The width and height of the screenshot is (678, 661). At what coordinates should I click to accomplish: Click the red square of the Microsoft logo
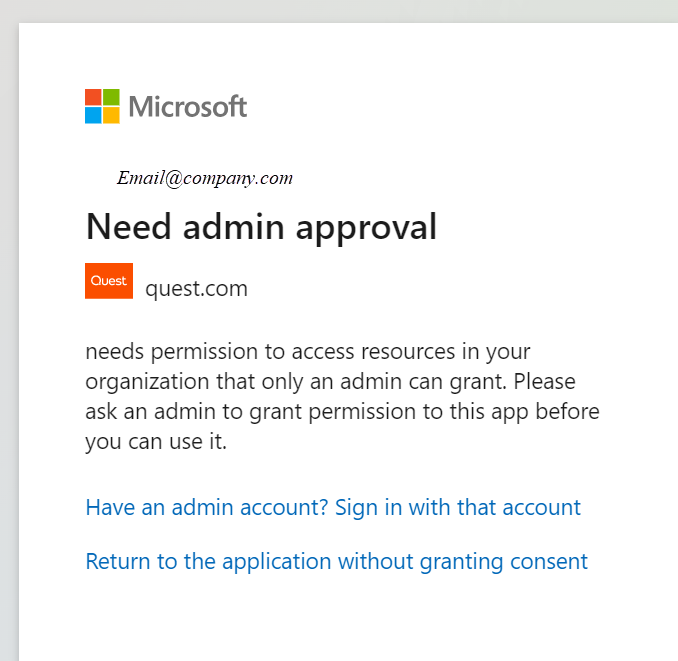coord(93,97)
